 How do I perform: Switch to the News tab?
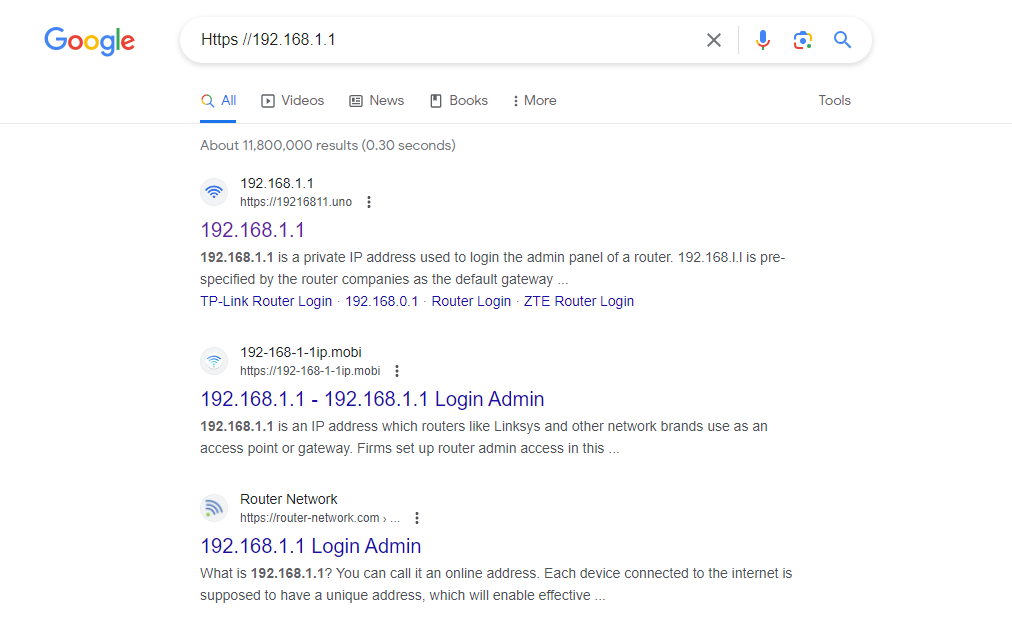(x=376, y=101)
